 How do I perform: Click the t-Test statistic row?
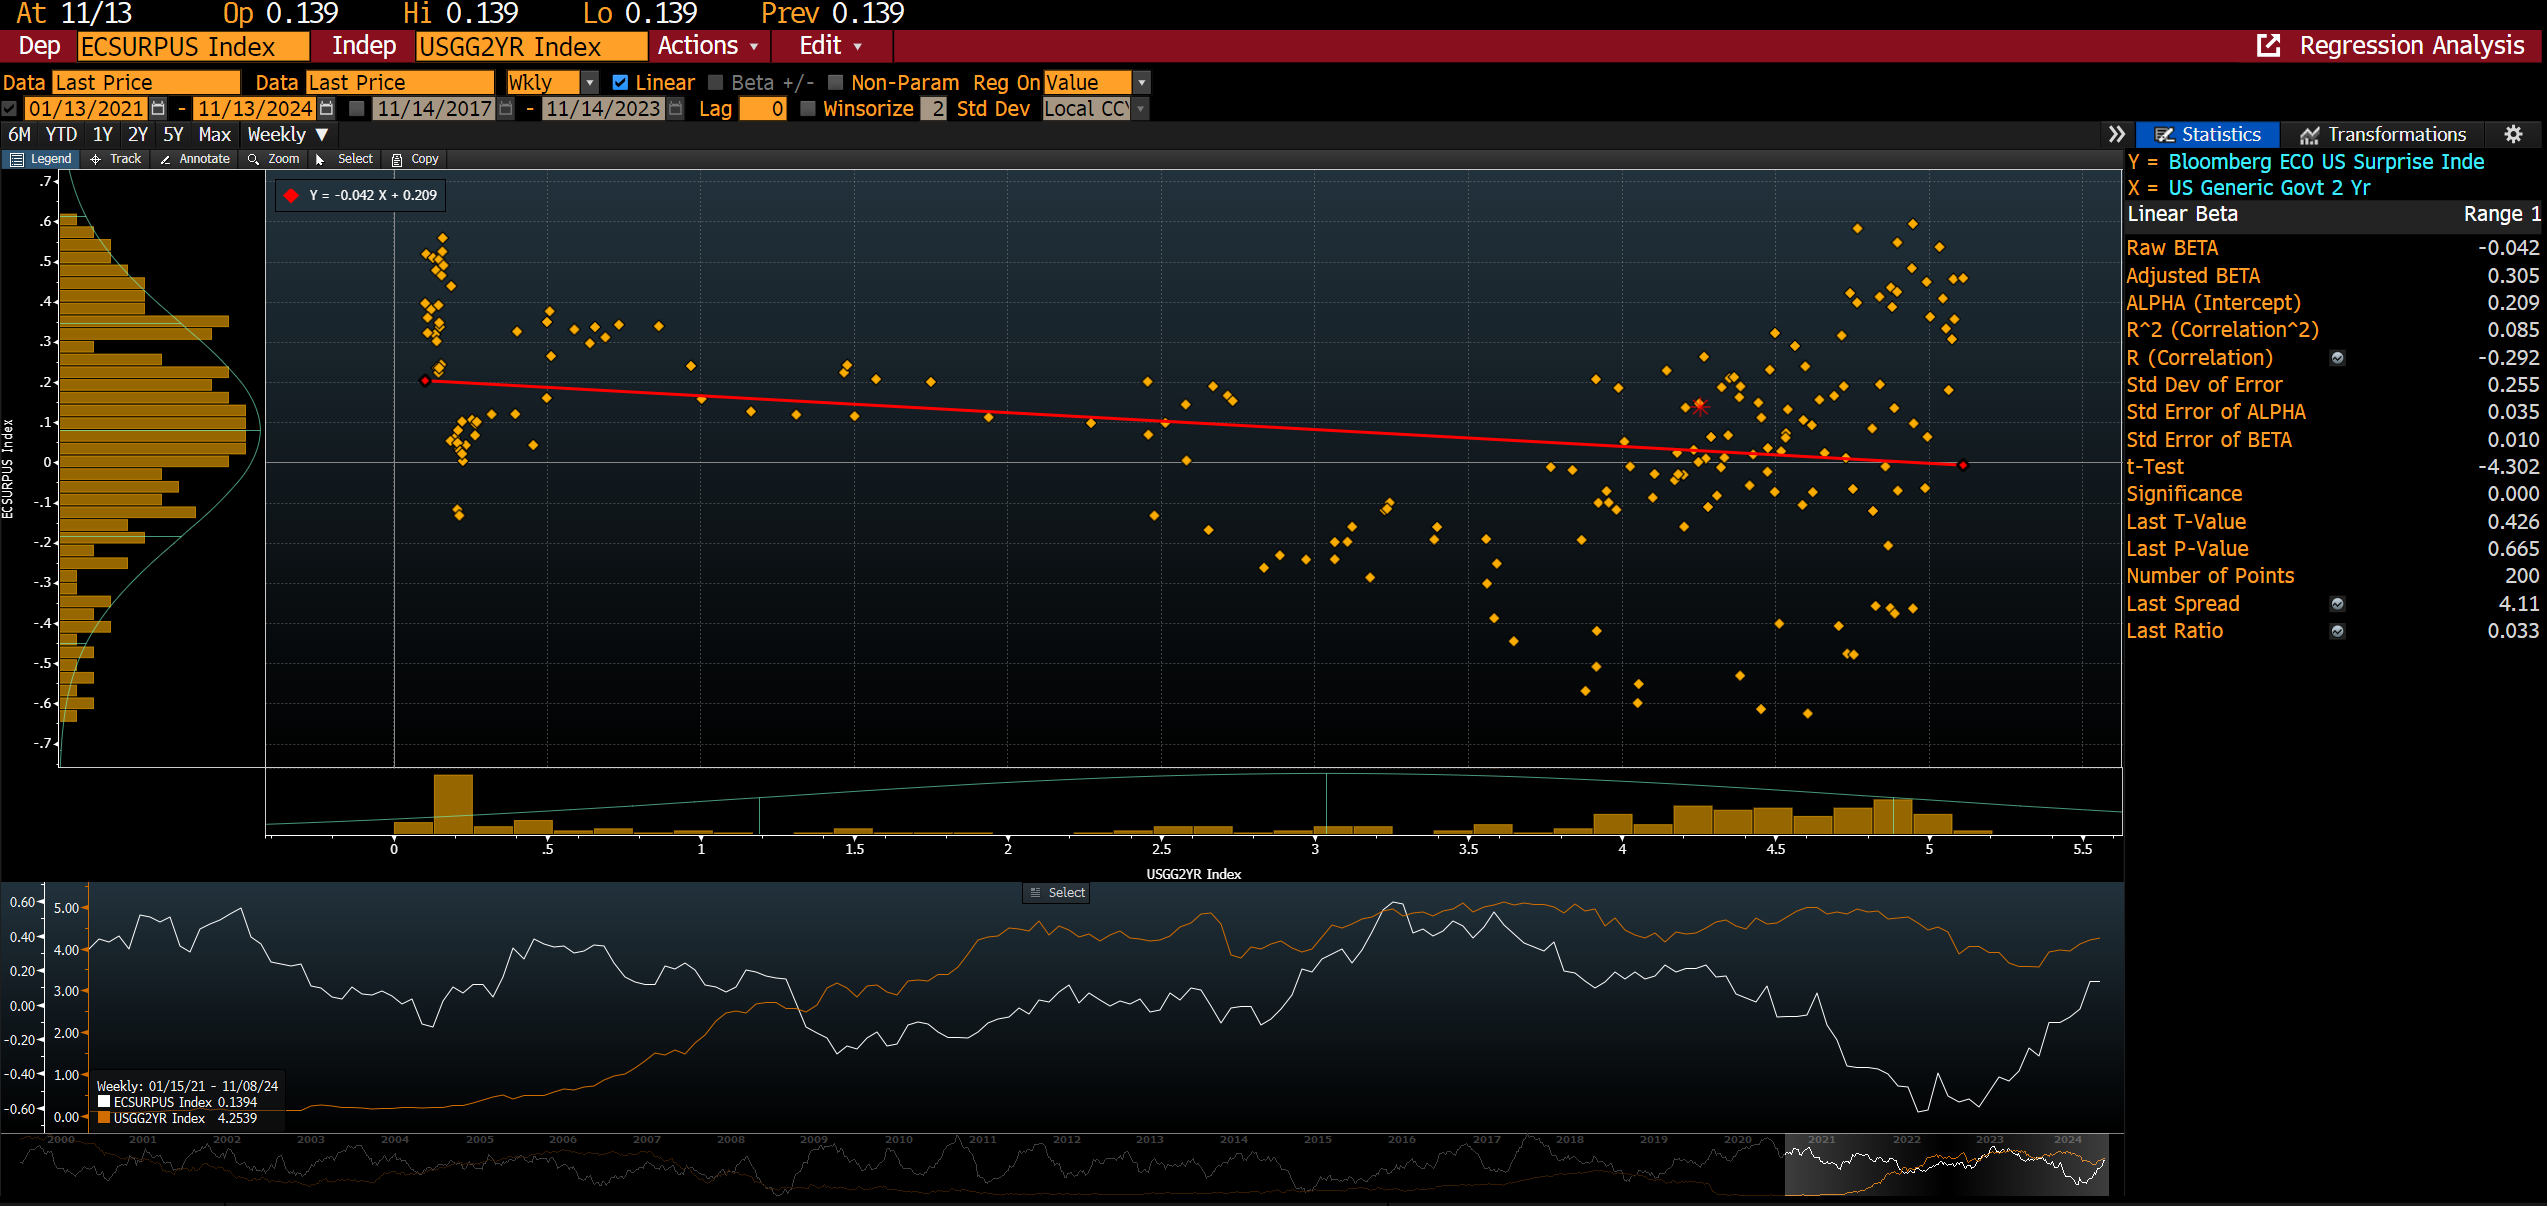pos(2333,467)
